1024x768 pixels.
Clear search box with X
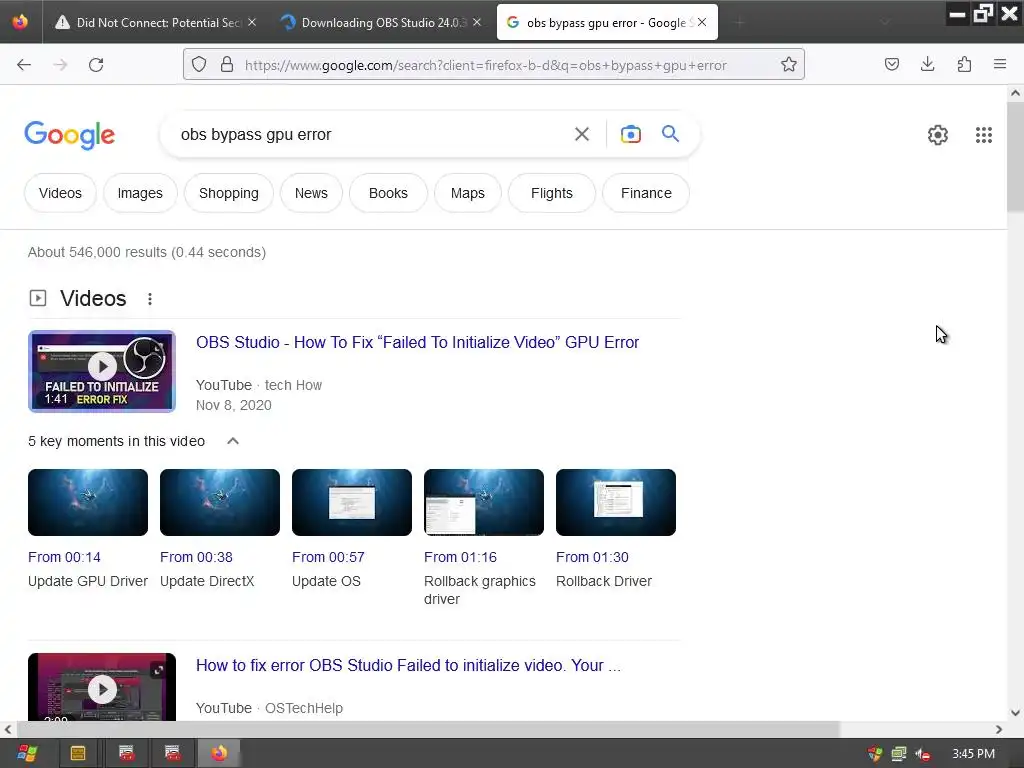point(581,135)
